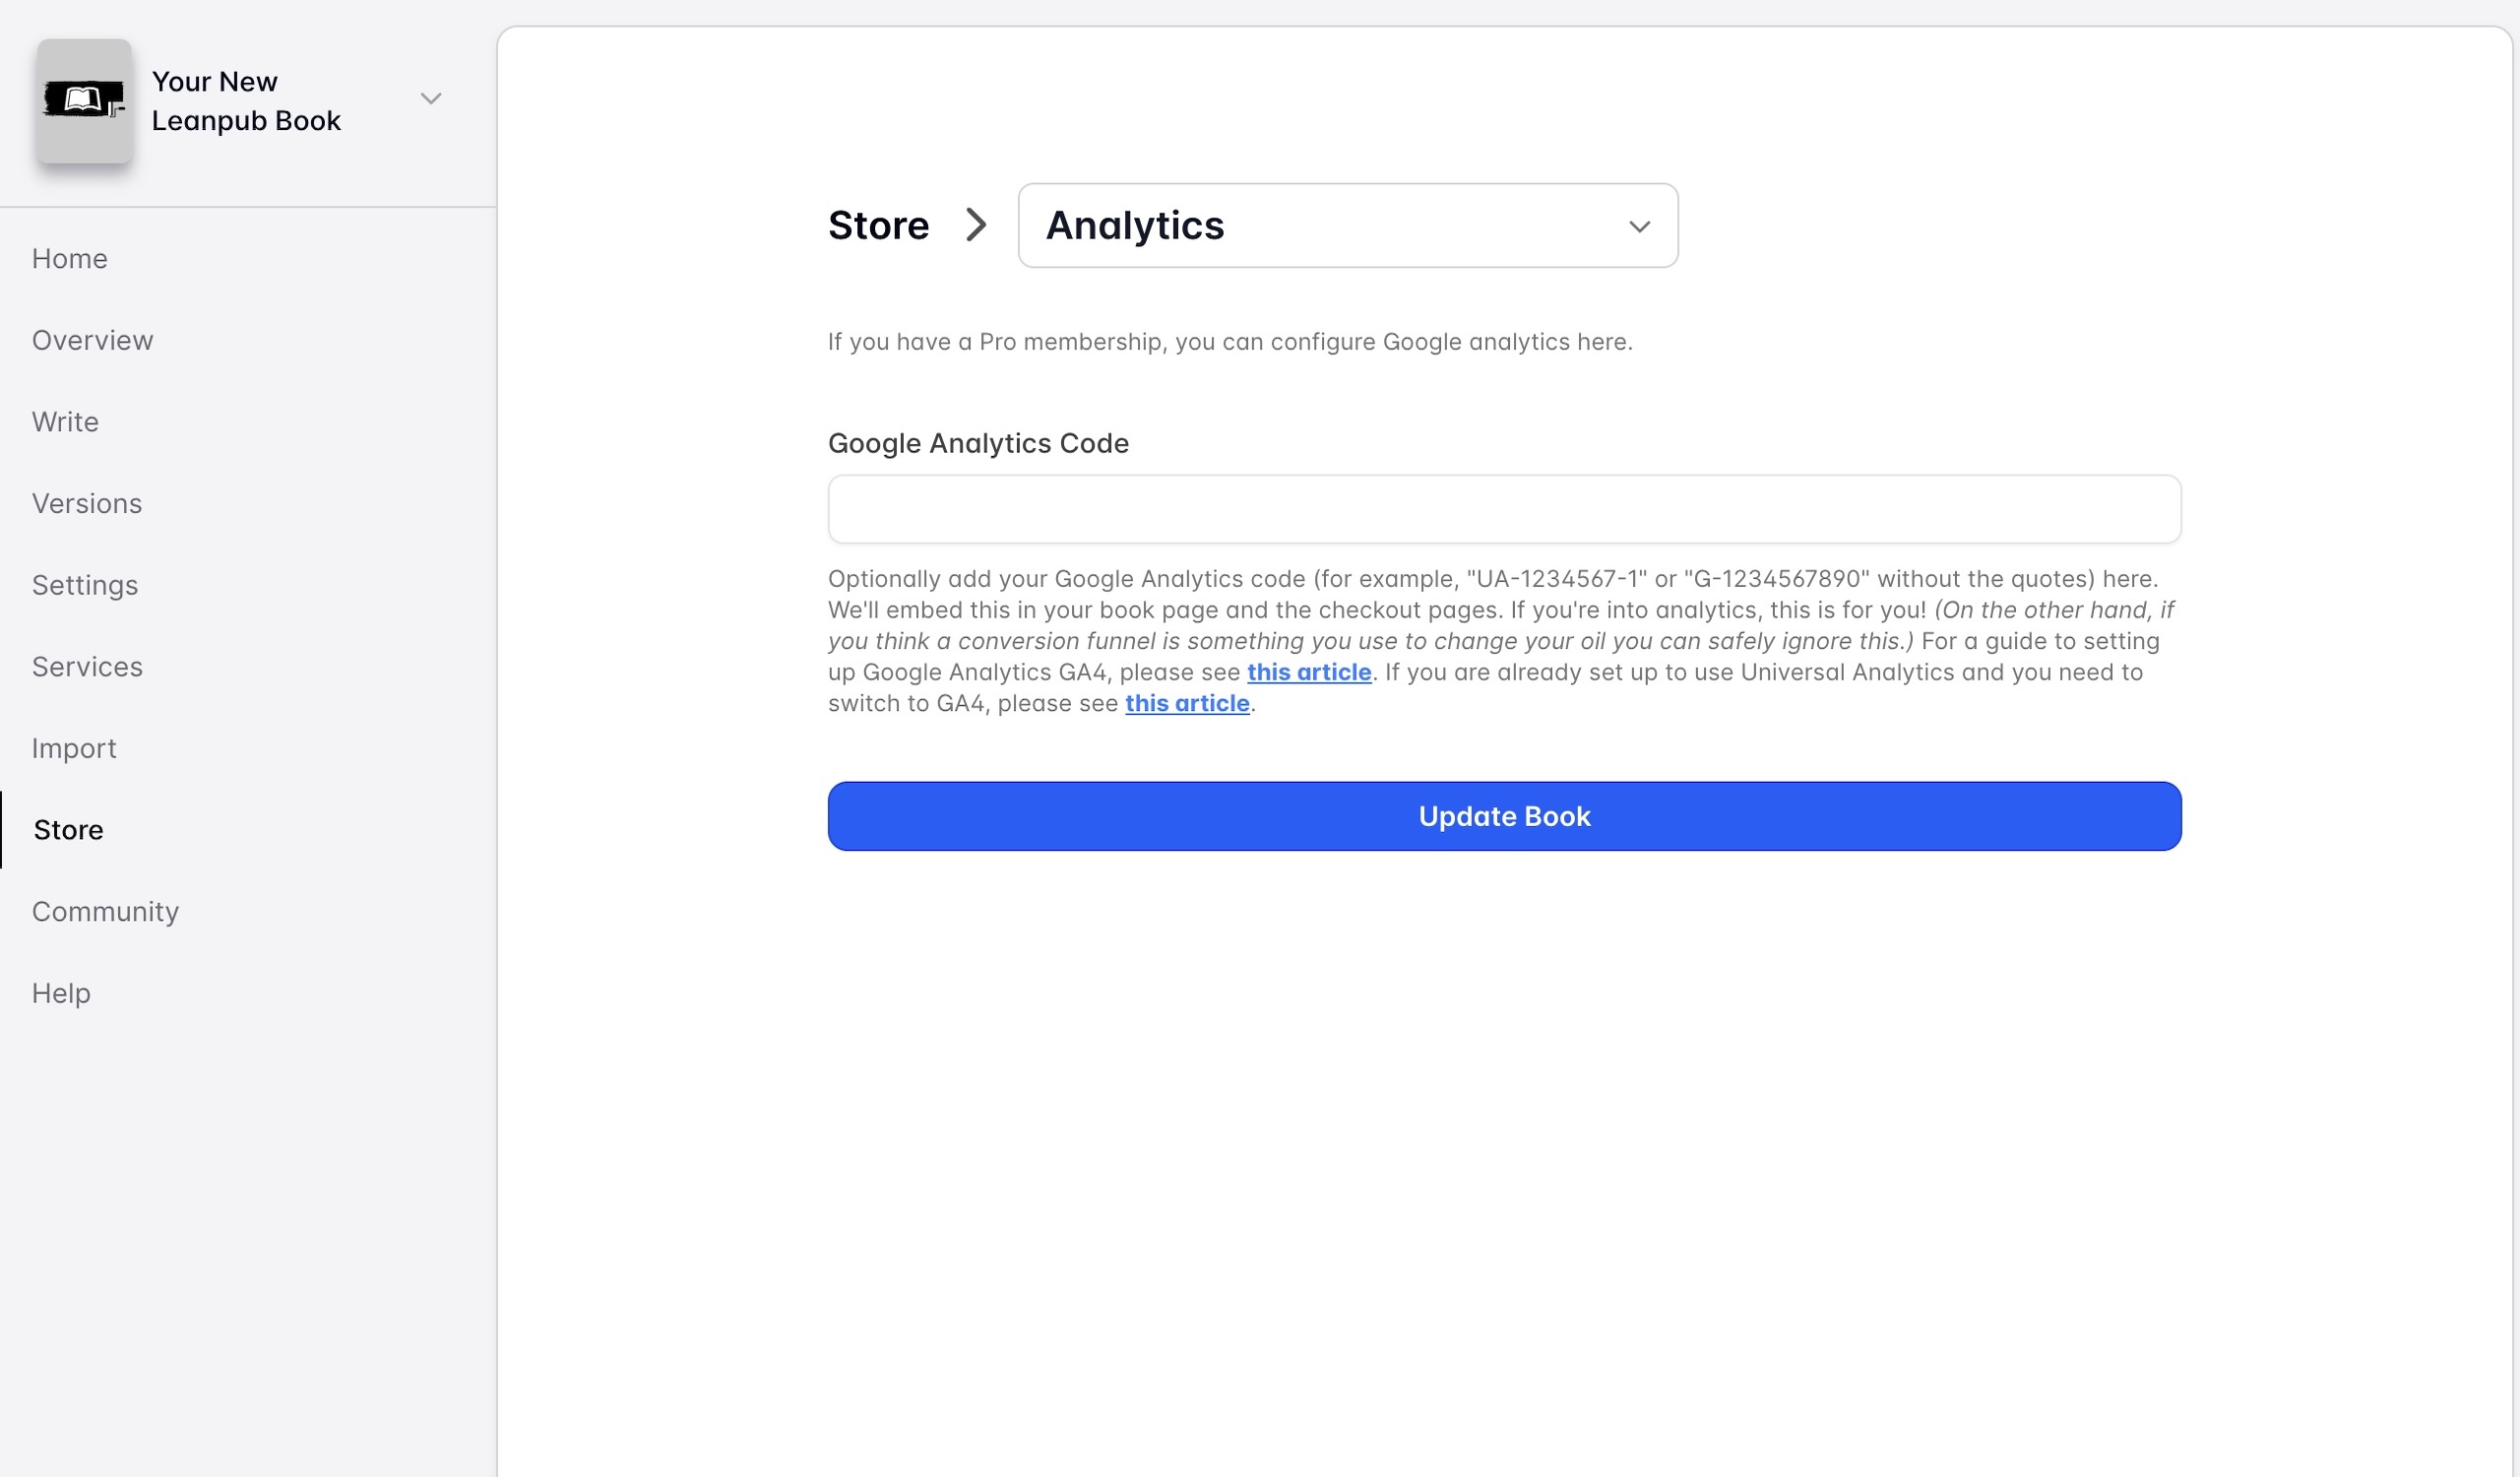The height and width of the screenshot is (1477, 2520).
Task: Go to the Import section
Action: (74, 748)
